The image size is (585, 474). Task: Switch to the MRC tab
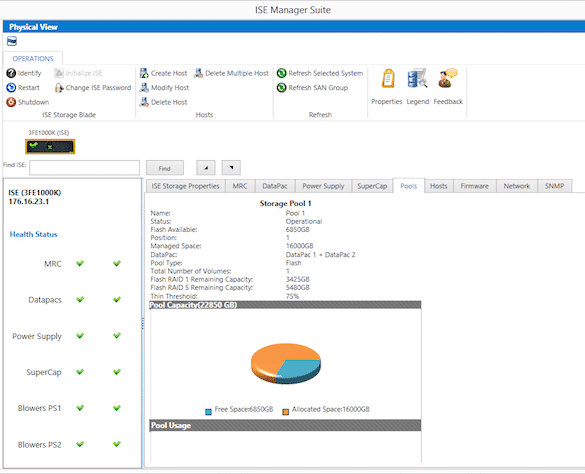coord(240,186)
